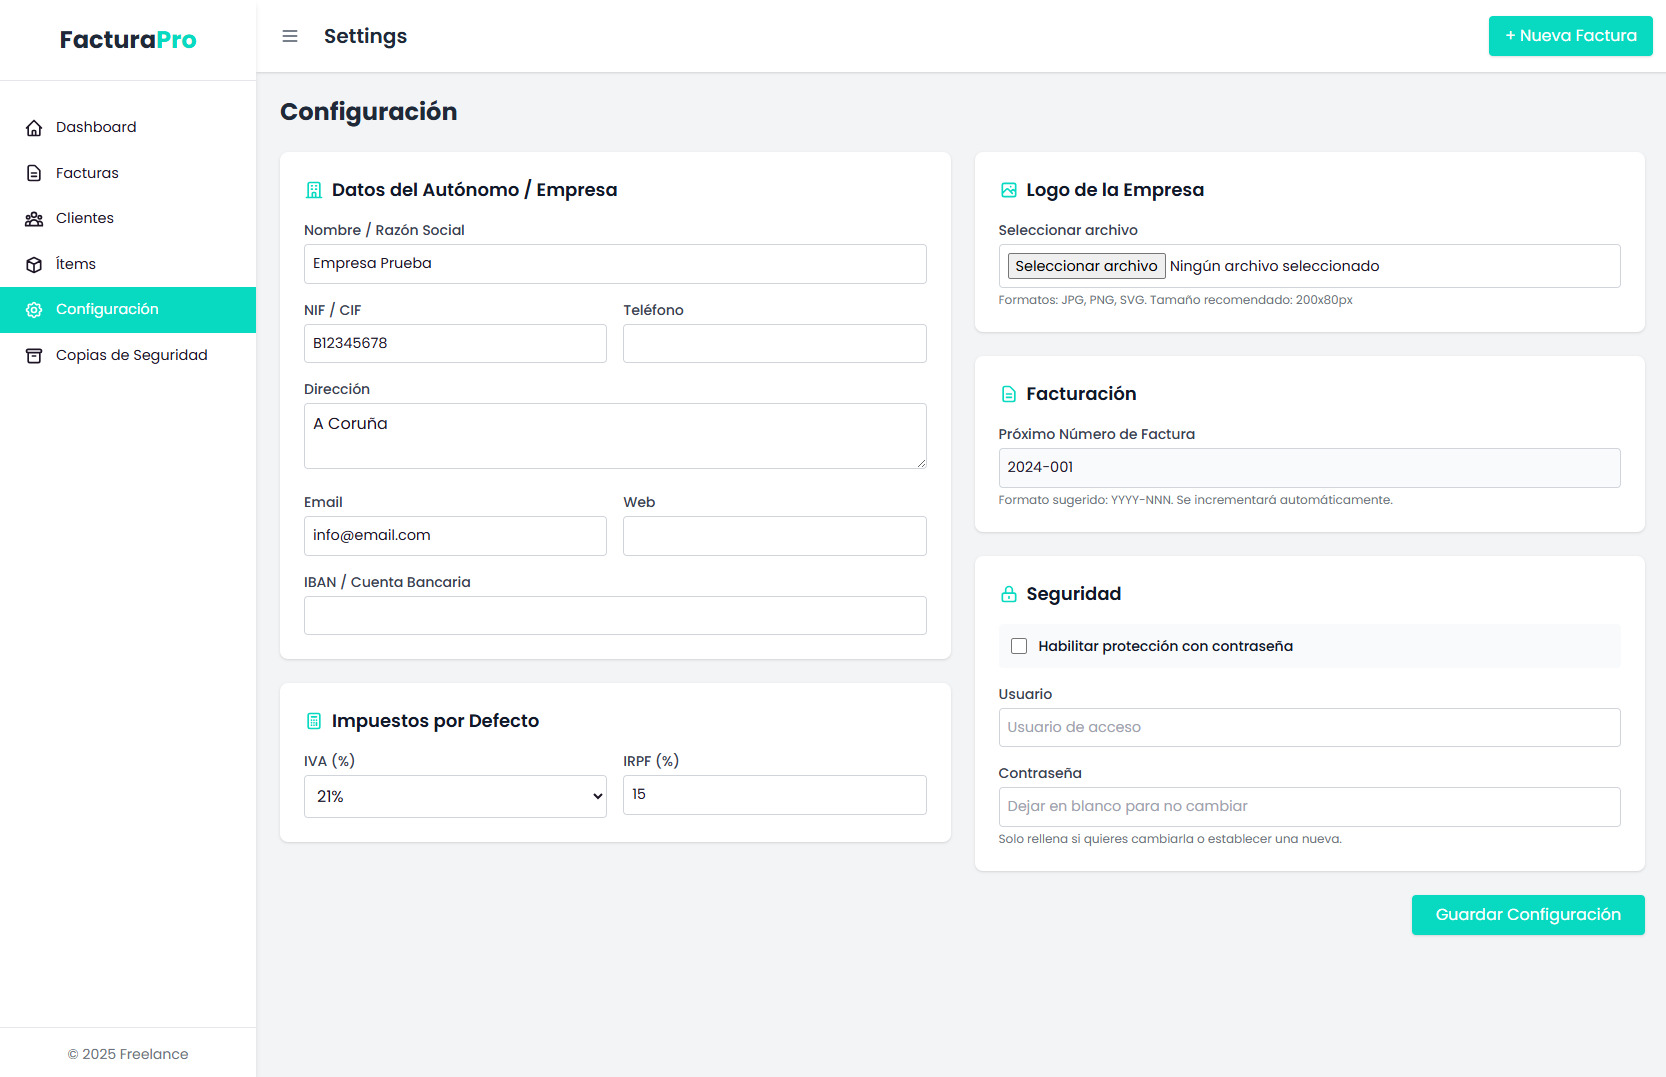Click inside the IRPF (%) field

[774, 795]
